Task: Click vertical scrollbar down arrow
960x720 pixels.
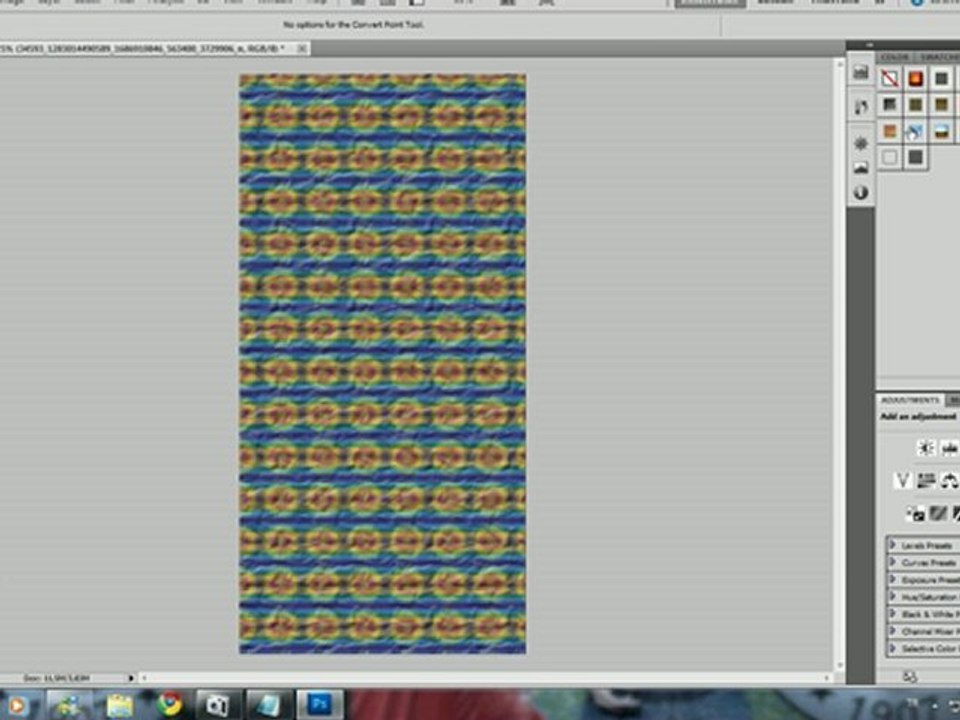Action: pos(839,665)
